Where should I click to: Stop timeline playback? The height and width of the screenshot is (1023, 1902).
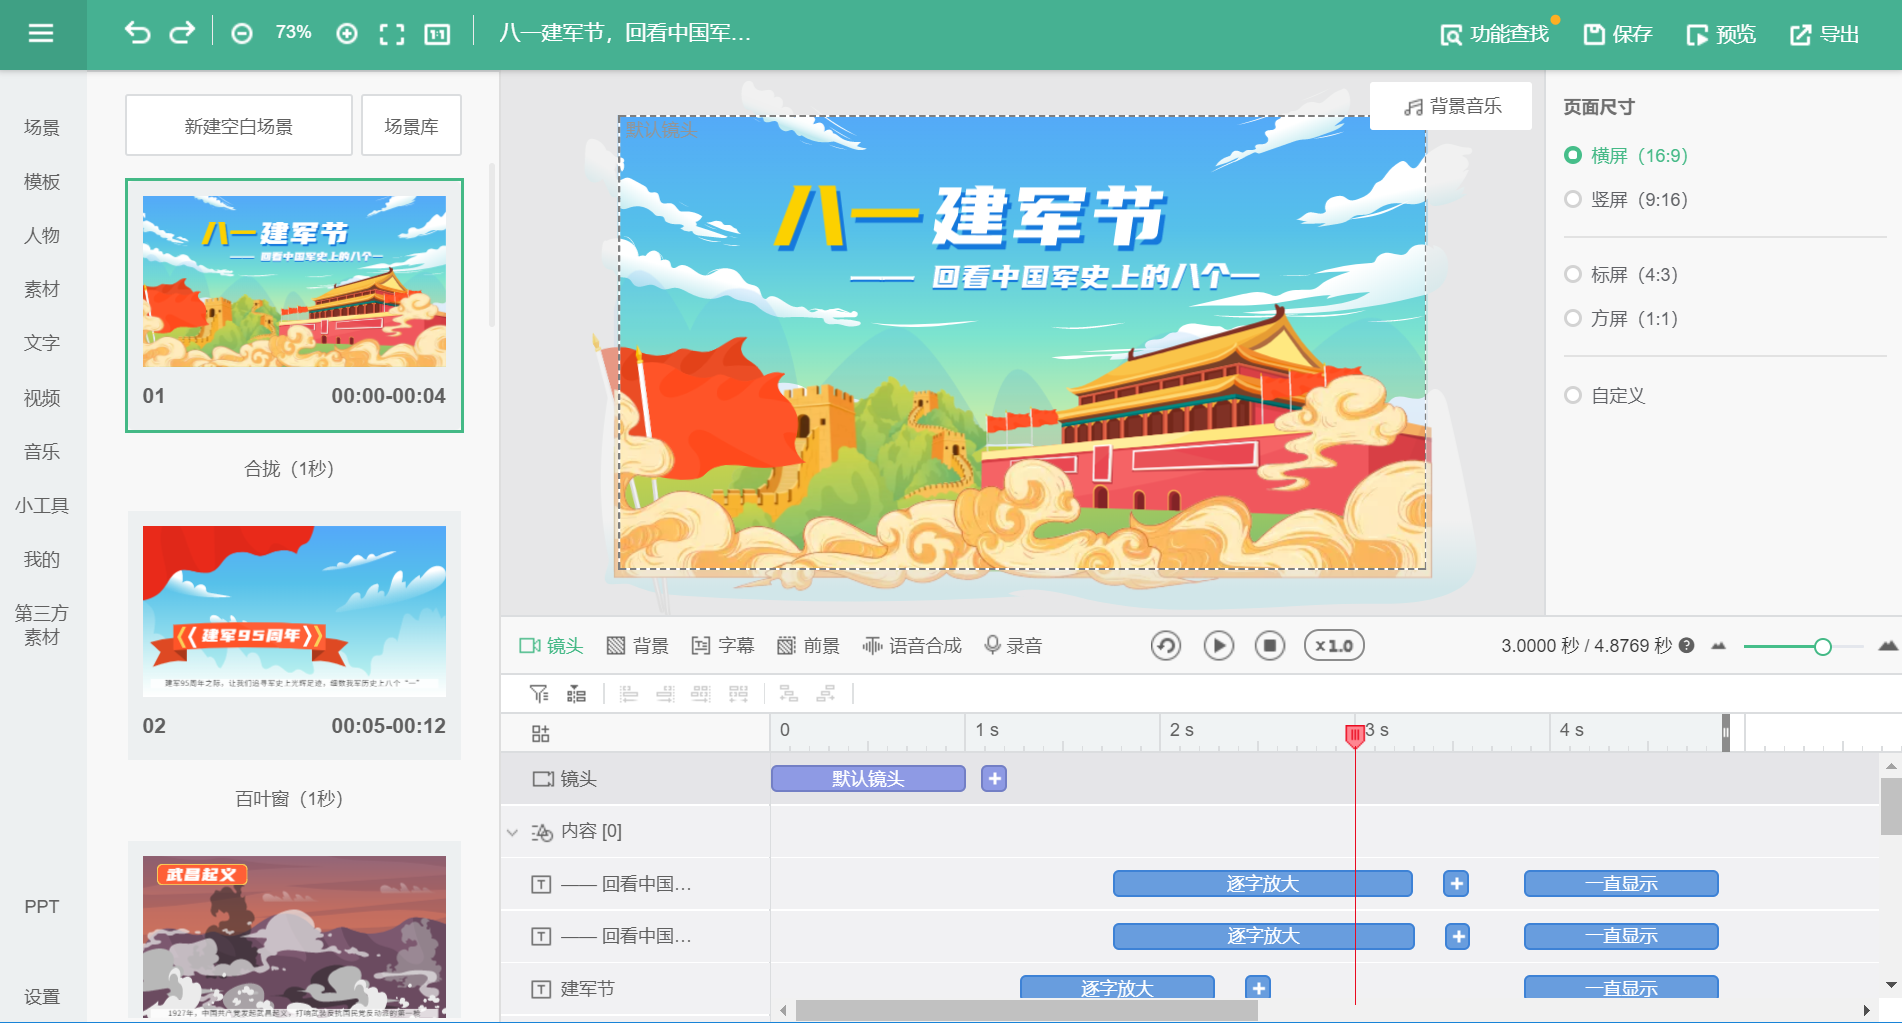[x=1270, y=646]
